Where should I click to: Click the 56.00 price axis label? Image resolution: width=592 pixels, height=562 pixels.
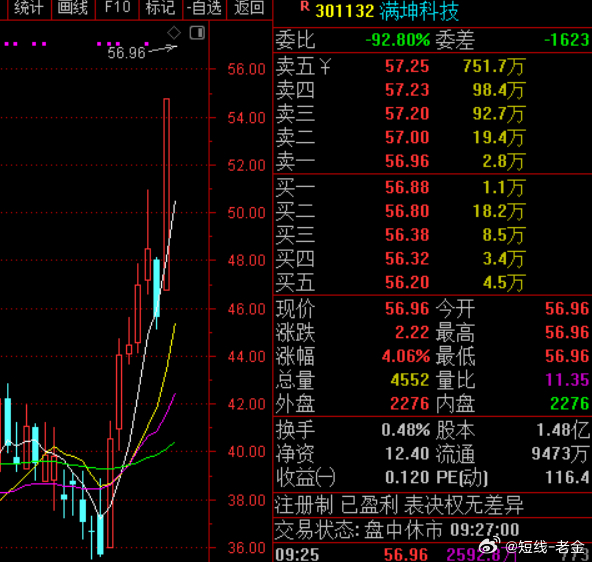pyautogui.click(x=247, y=69)
